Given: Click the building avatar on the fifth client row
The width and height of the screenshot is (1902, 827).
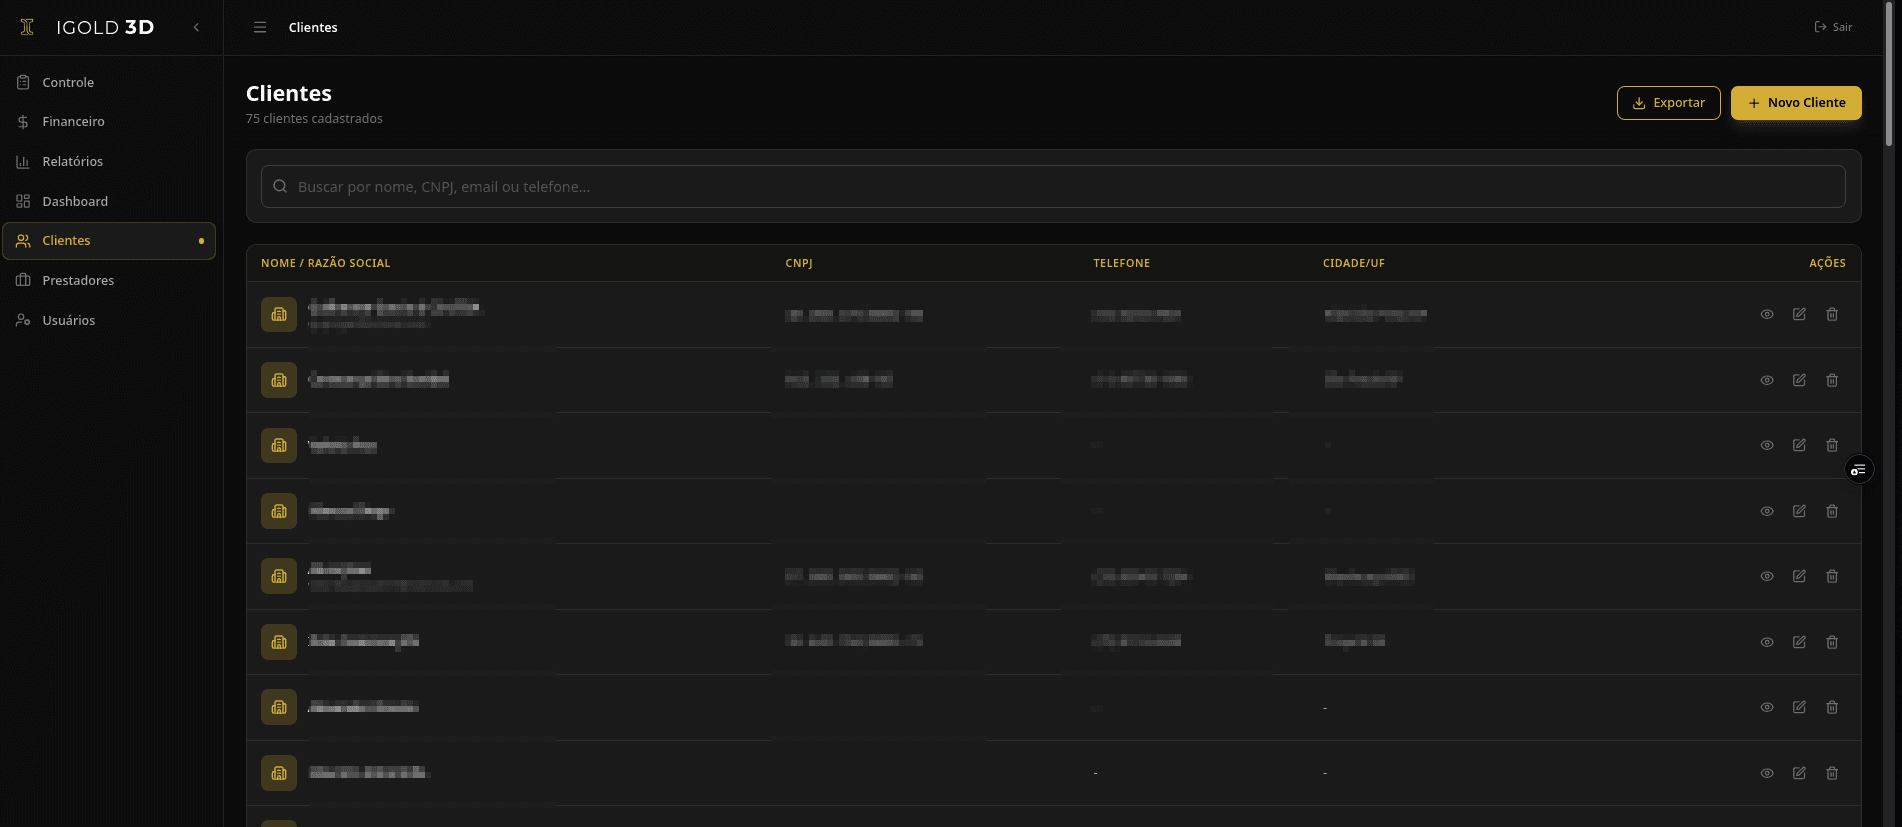Looking at the screenshot, I should (x=279, y=576).
